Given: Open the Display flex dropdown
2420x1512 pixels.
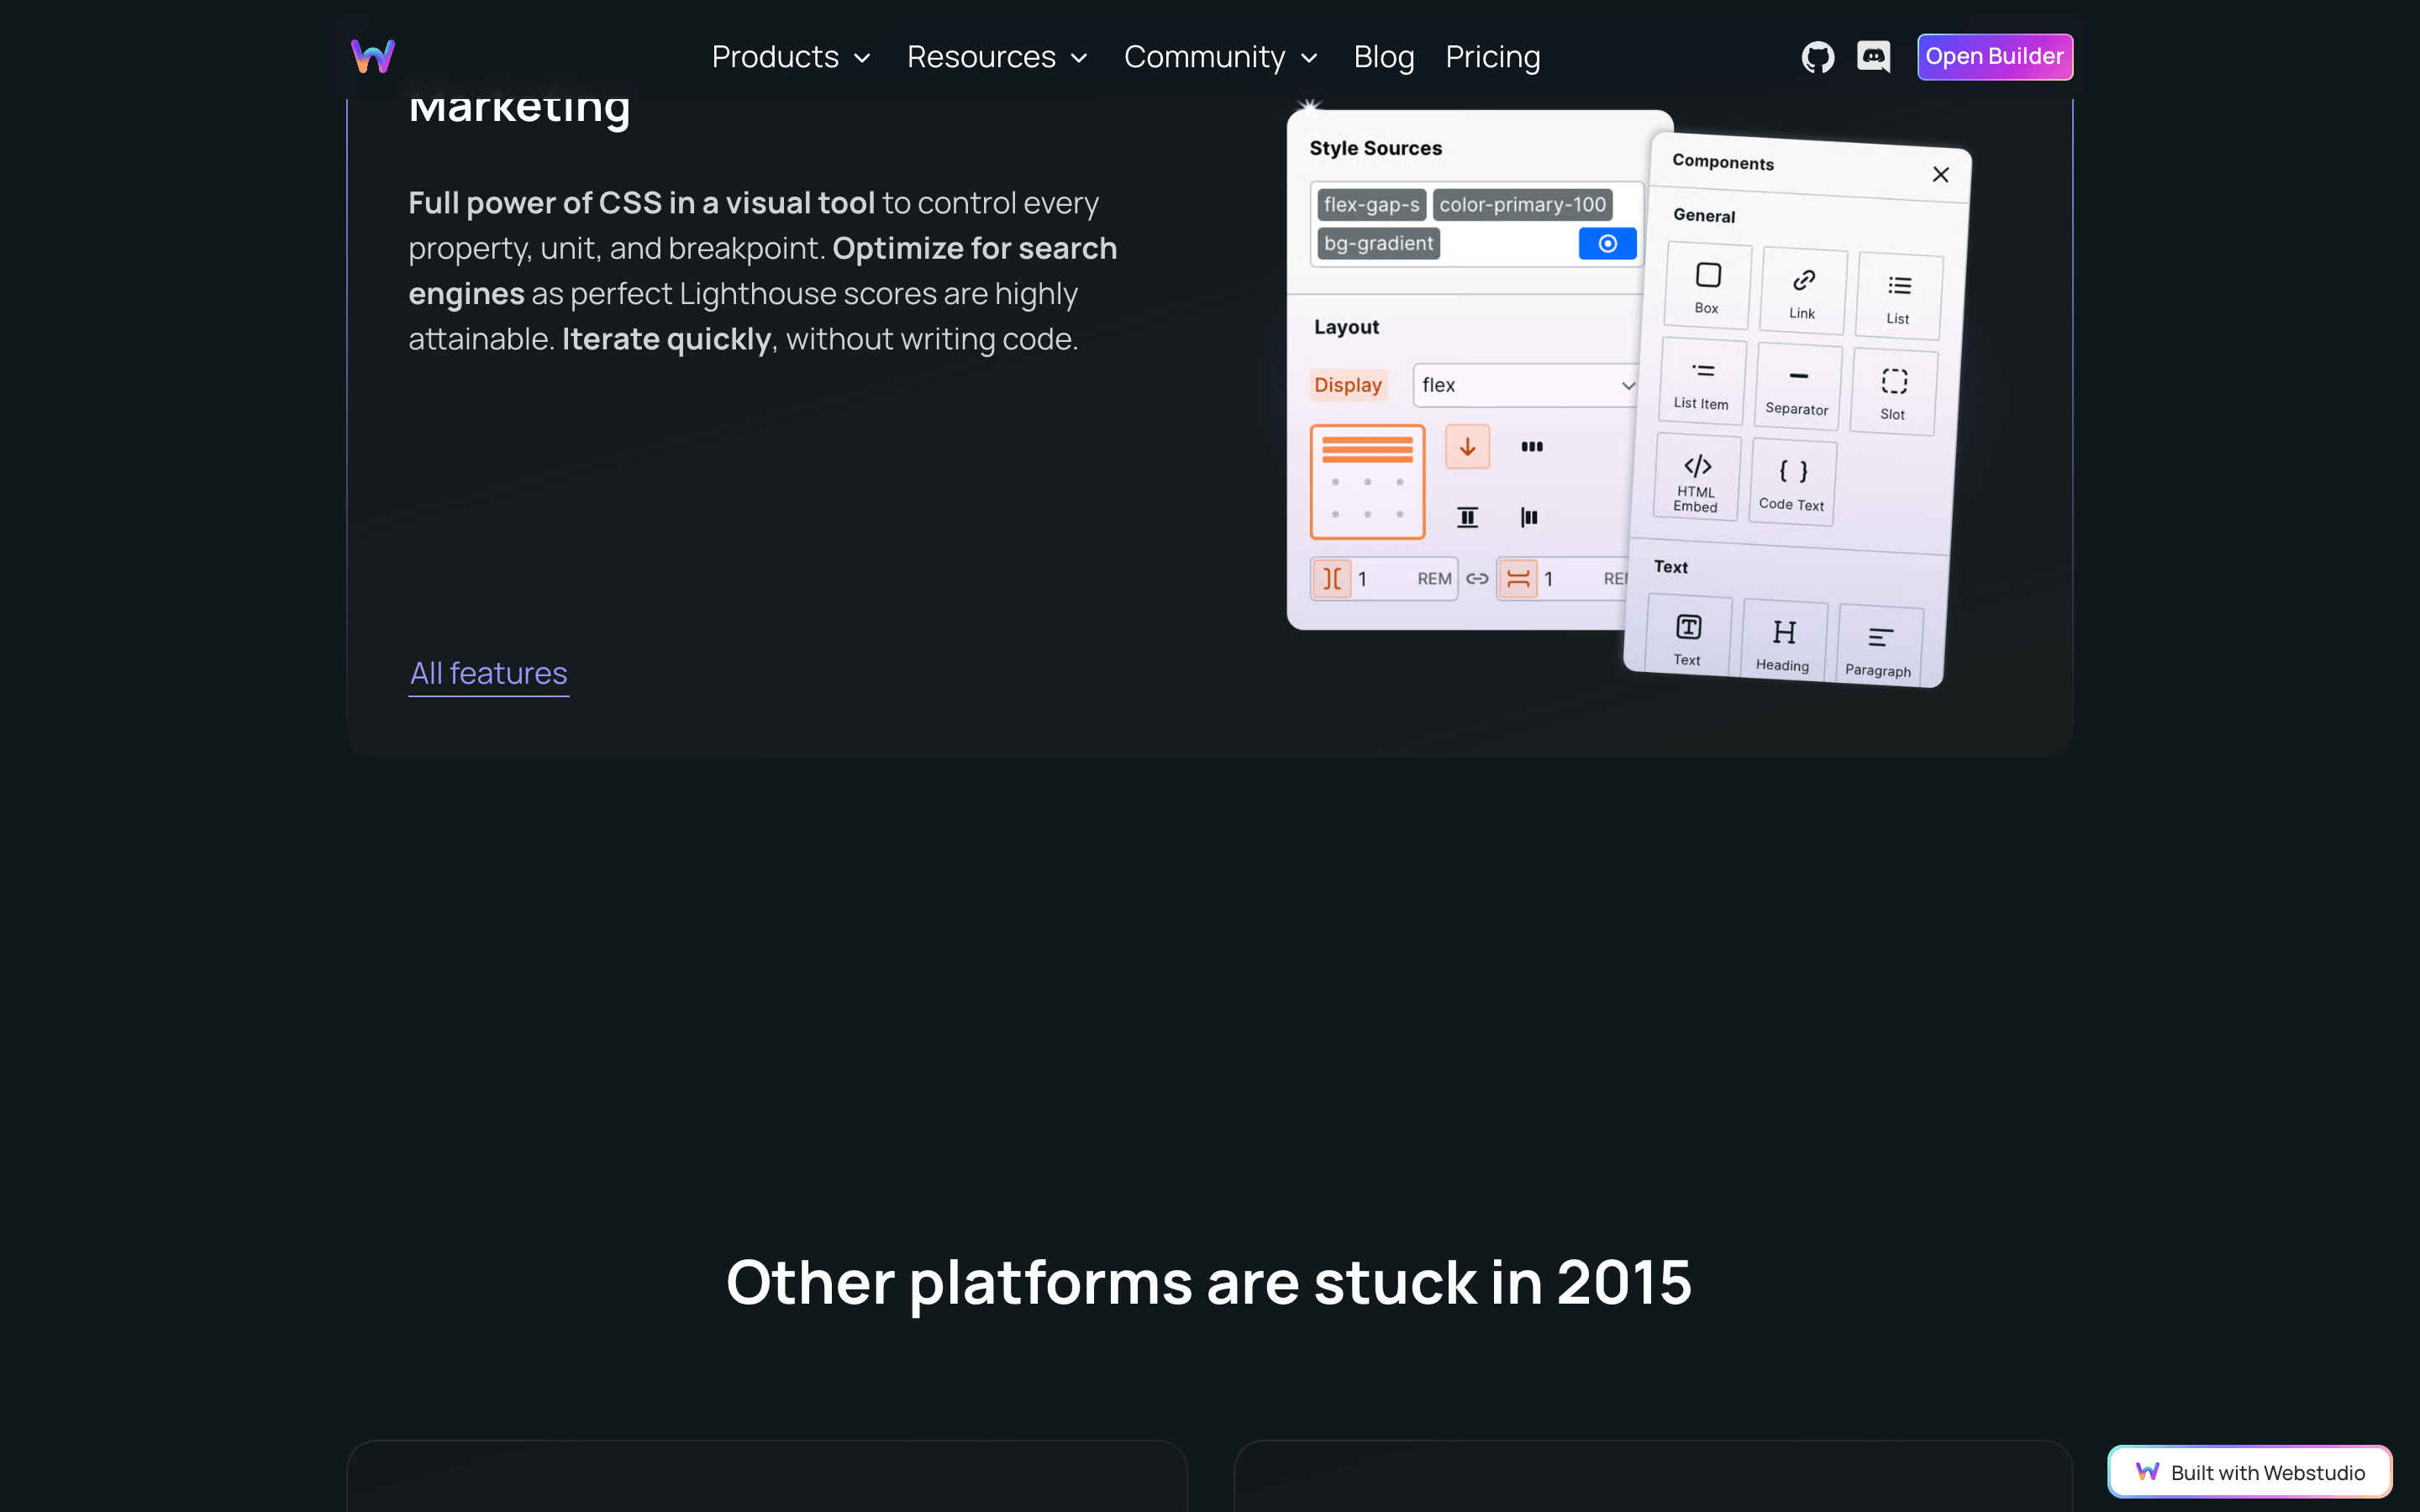Looking at the screenshot, I should (x=1526, y=385).
